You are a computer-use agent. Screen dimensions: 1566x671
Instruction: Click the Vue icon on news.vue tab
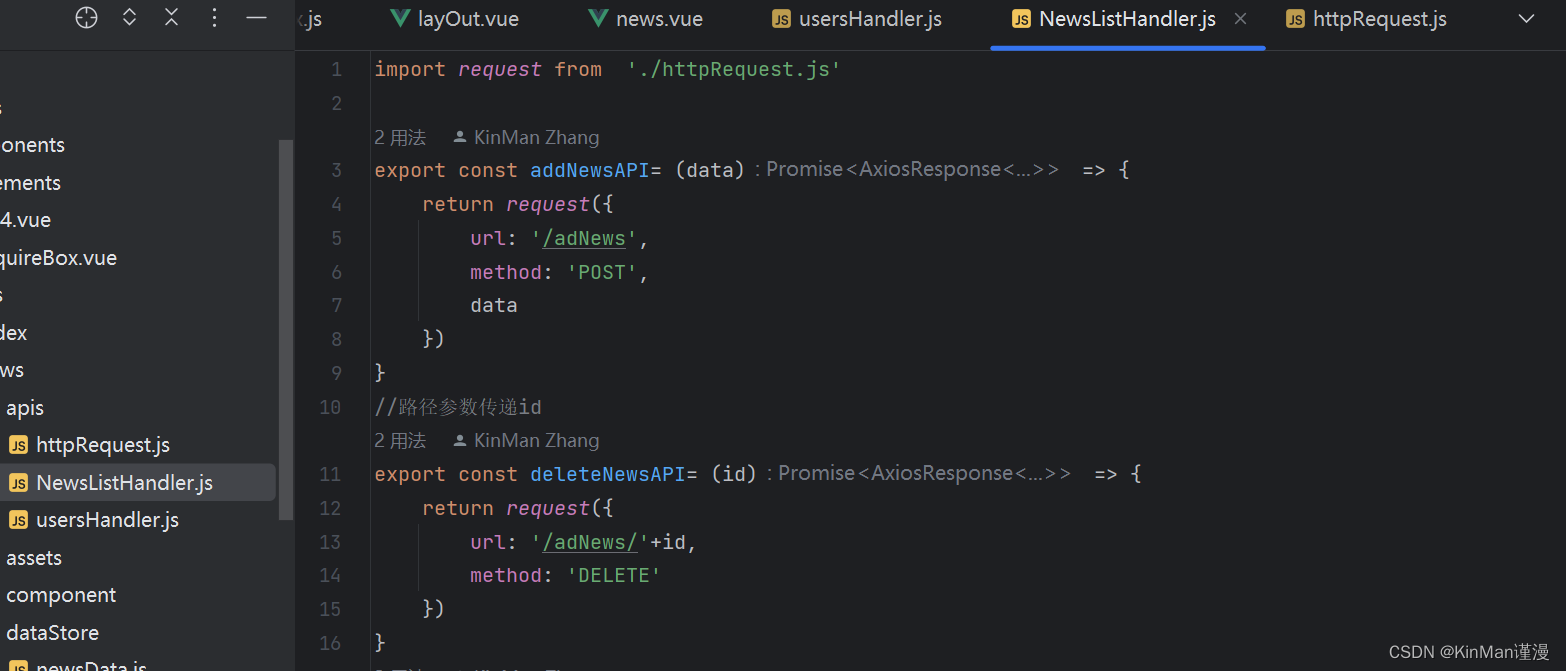(x=599, y=19)
